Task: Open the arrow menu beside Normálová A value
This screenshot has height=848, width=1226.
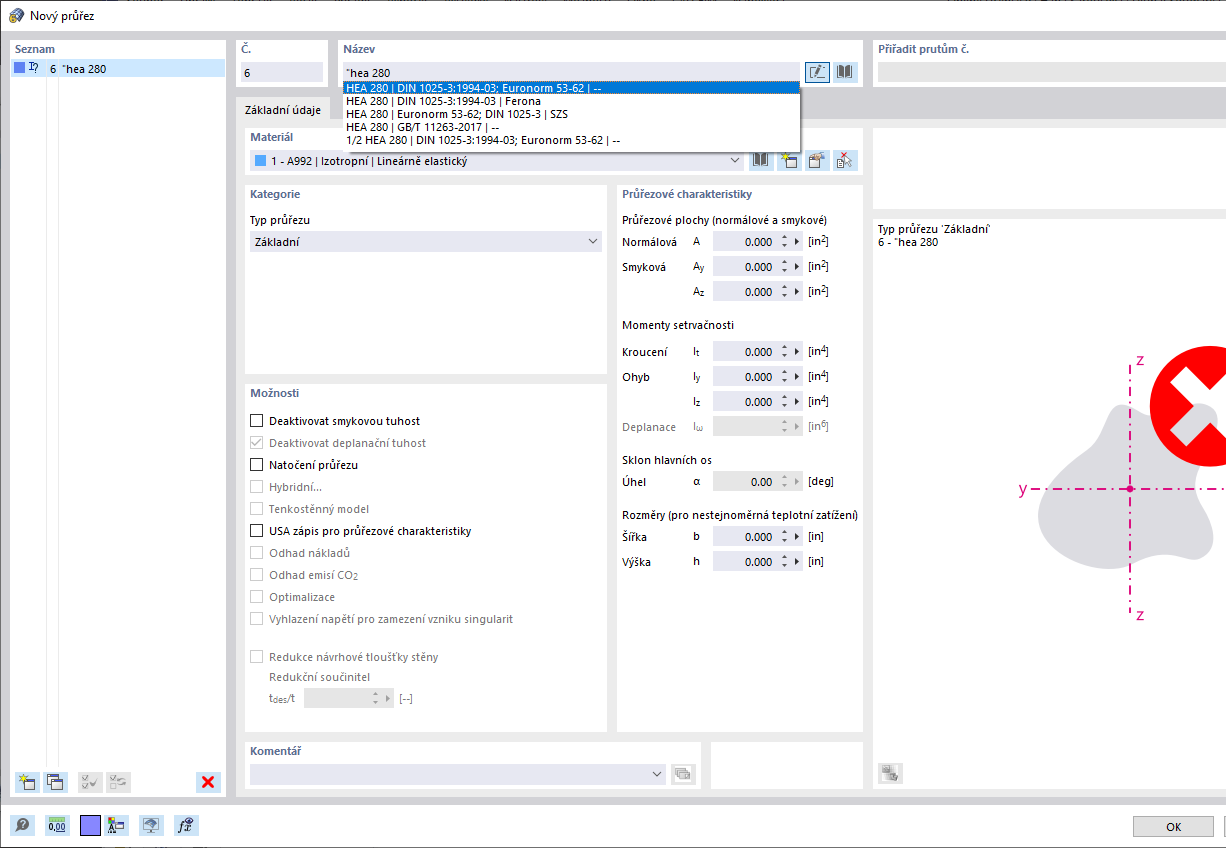Action: pos(797,242)
